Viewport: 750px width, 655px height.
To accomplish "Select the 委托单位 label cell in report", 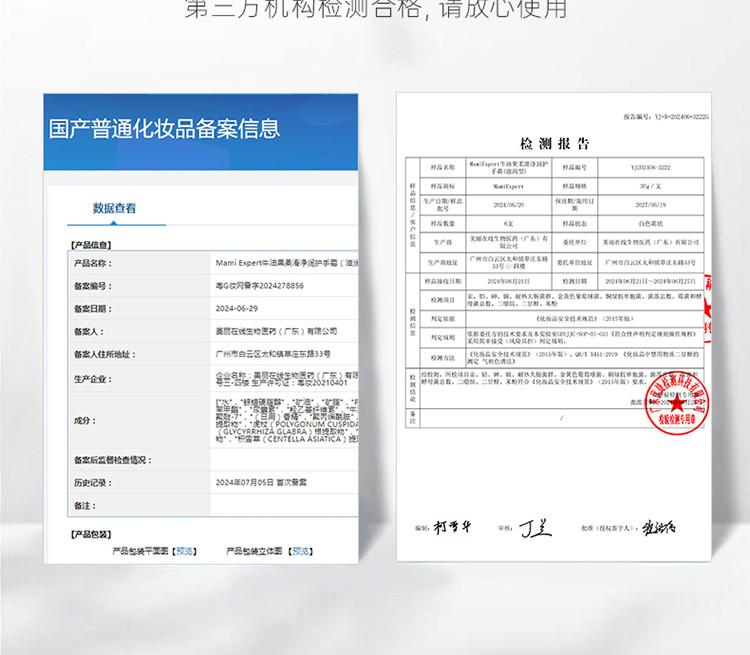I will 574,242.
